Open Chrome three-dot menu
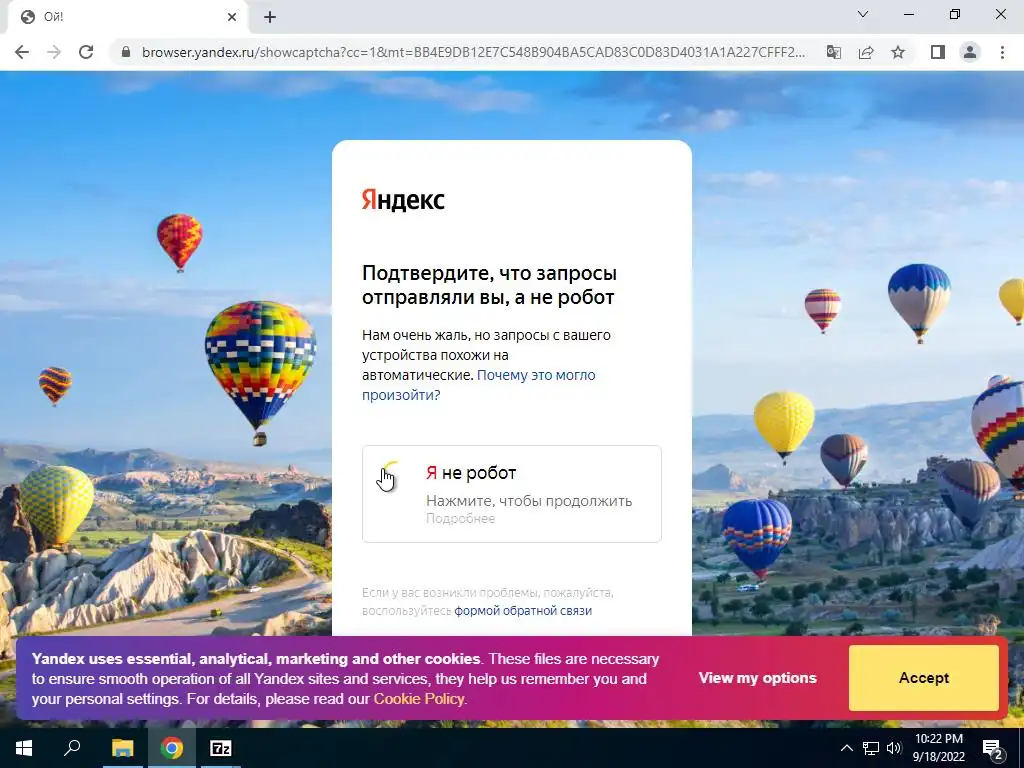The width and height of the screenshot is (1024, 768). tap(1002, 52)
